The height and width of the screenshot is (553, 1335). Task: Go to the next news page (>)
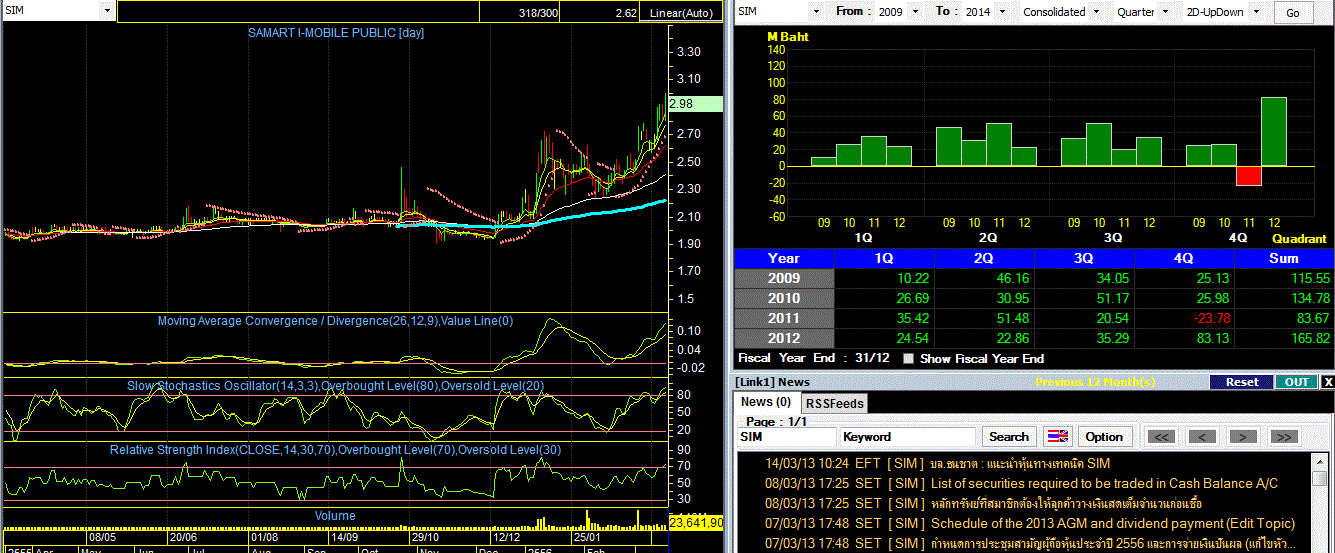1243,437
